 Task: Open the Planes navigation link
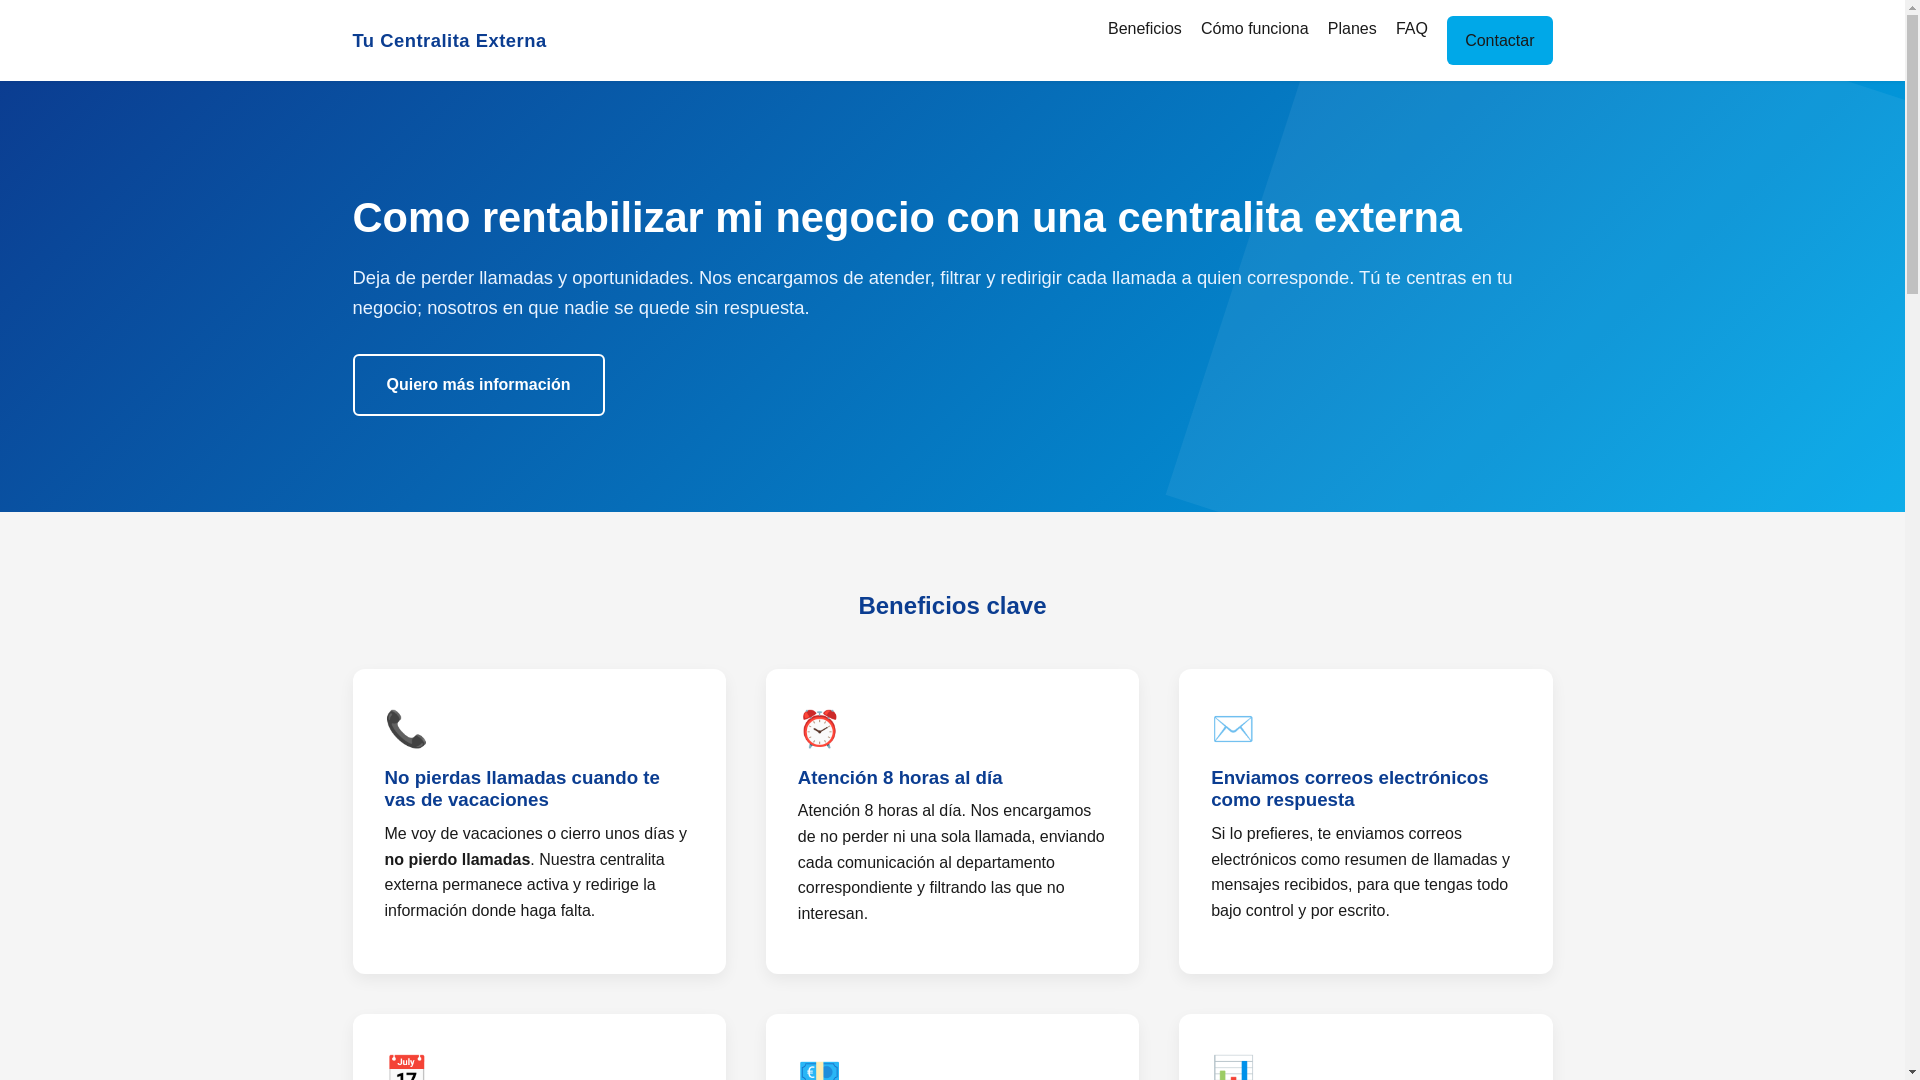click(x=1351, y=29)
